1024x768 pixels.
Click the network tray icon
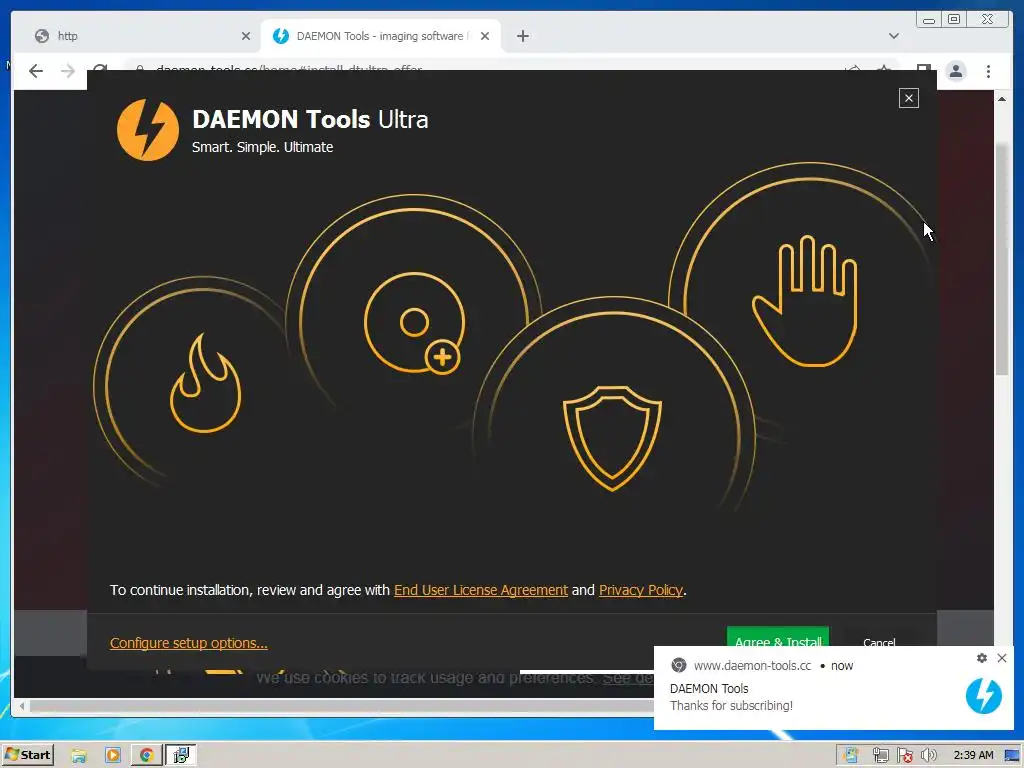(x=880, y=756)
